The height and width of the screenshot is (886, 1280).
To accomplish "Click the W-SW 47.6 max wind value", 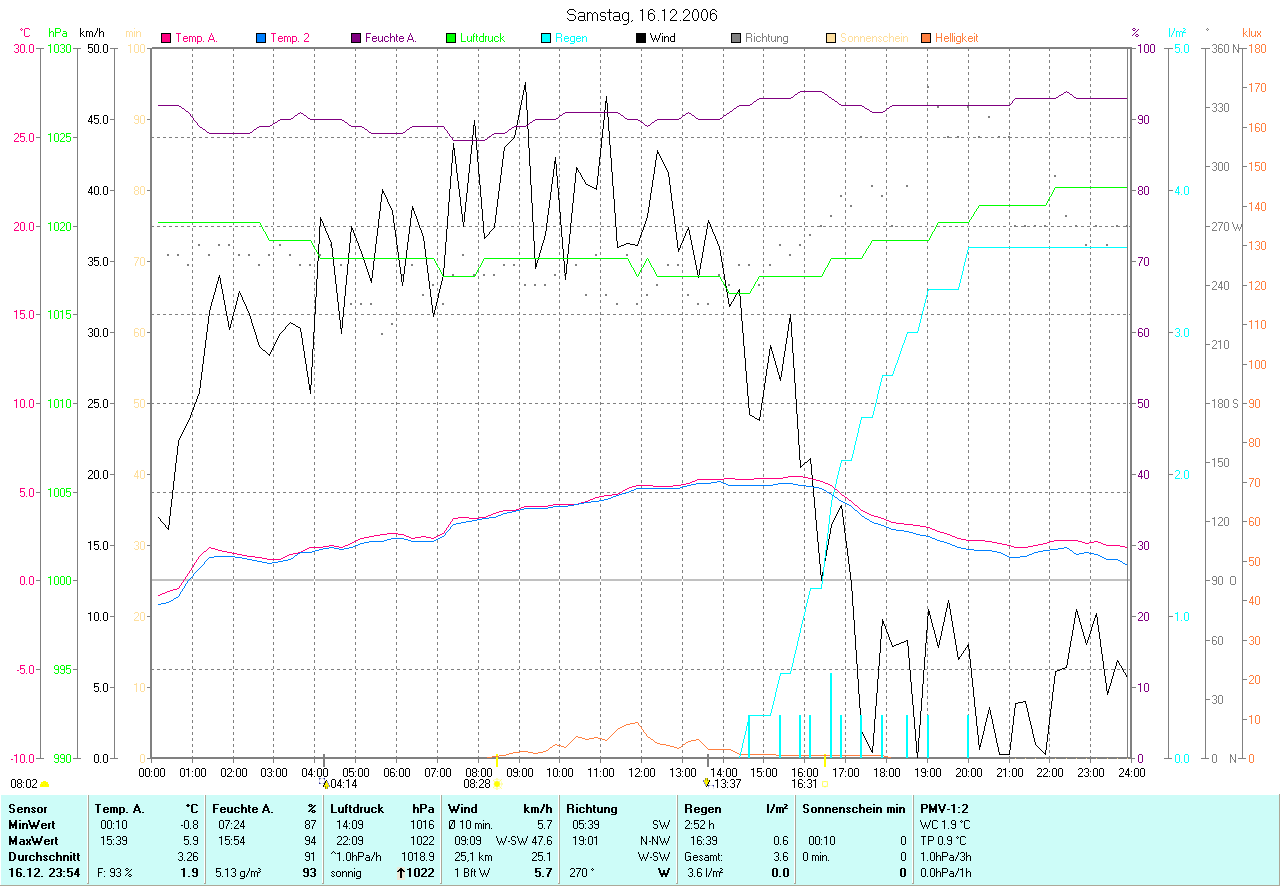I will (x=524, y=841).
